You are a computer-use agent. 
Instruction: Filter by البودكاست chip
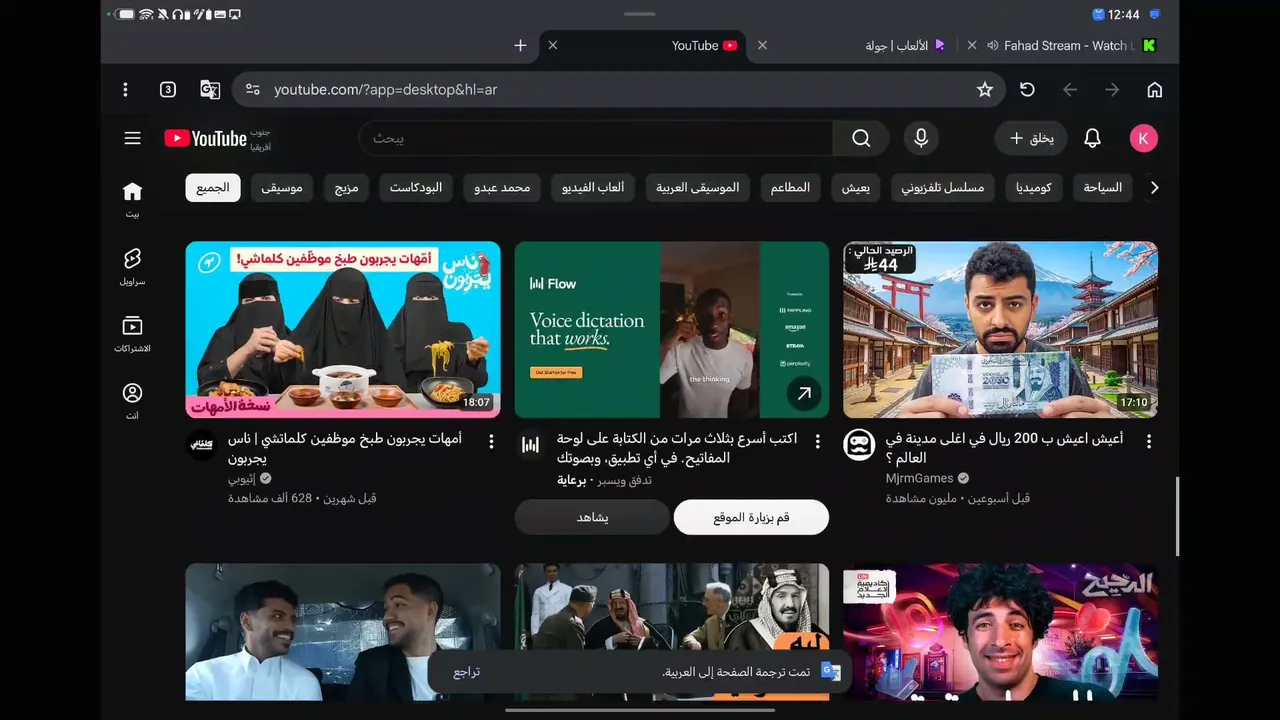[x=416, y=188]
